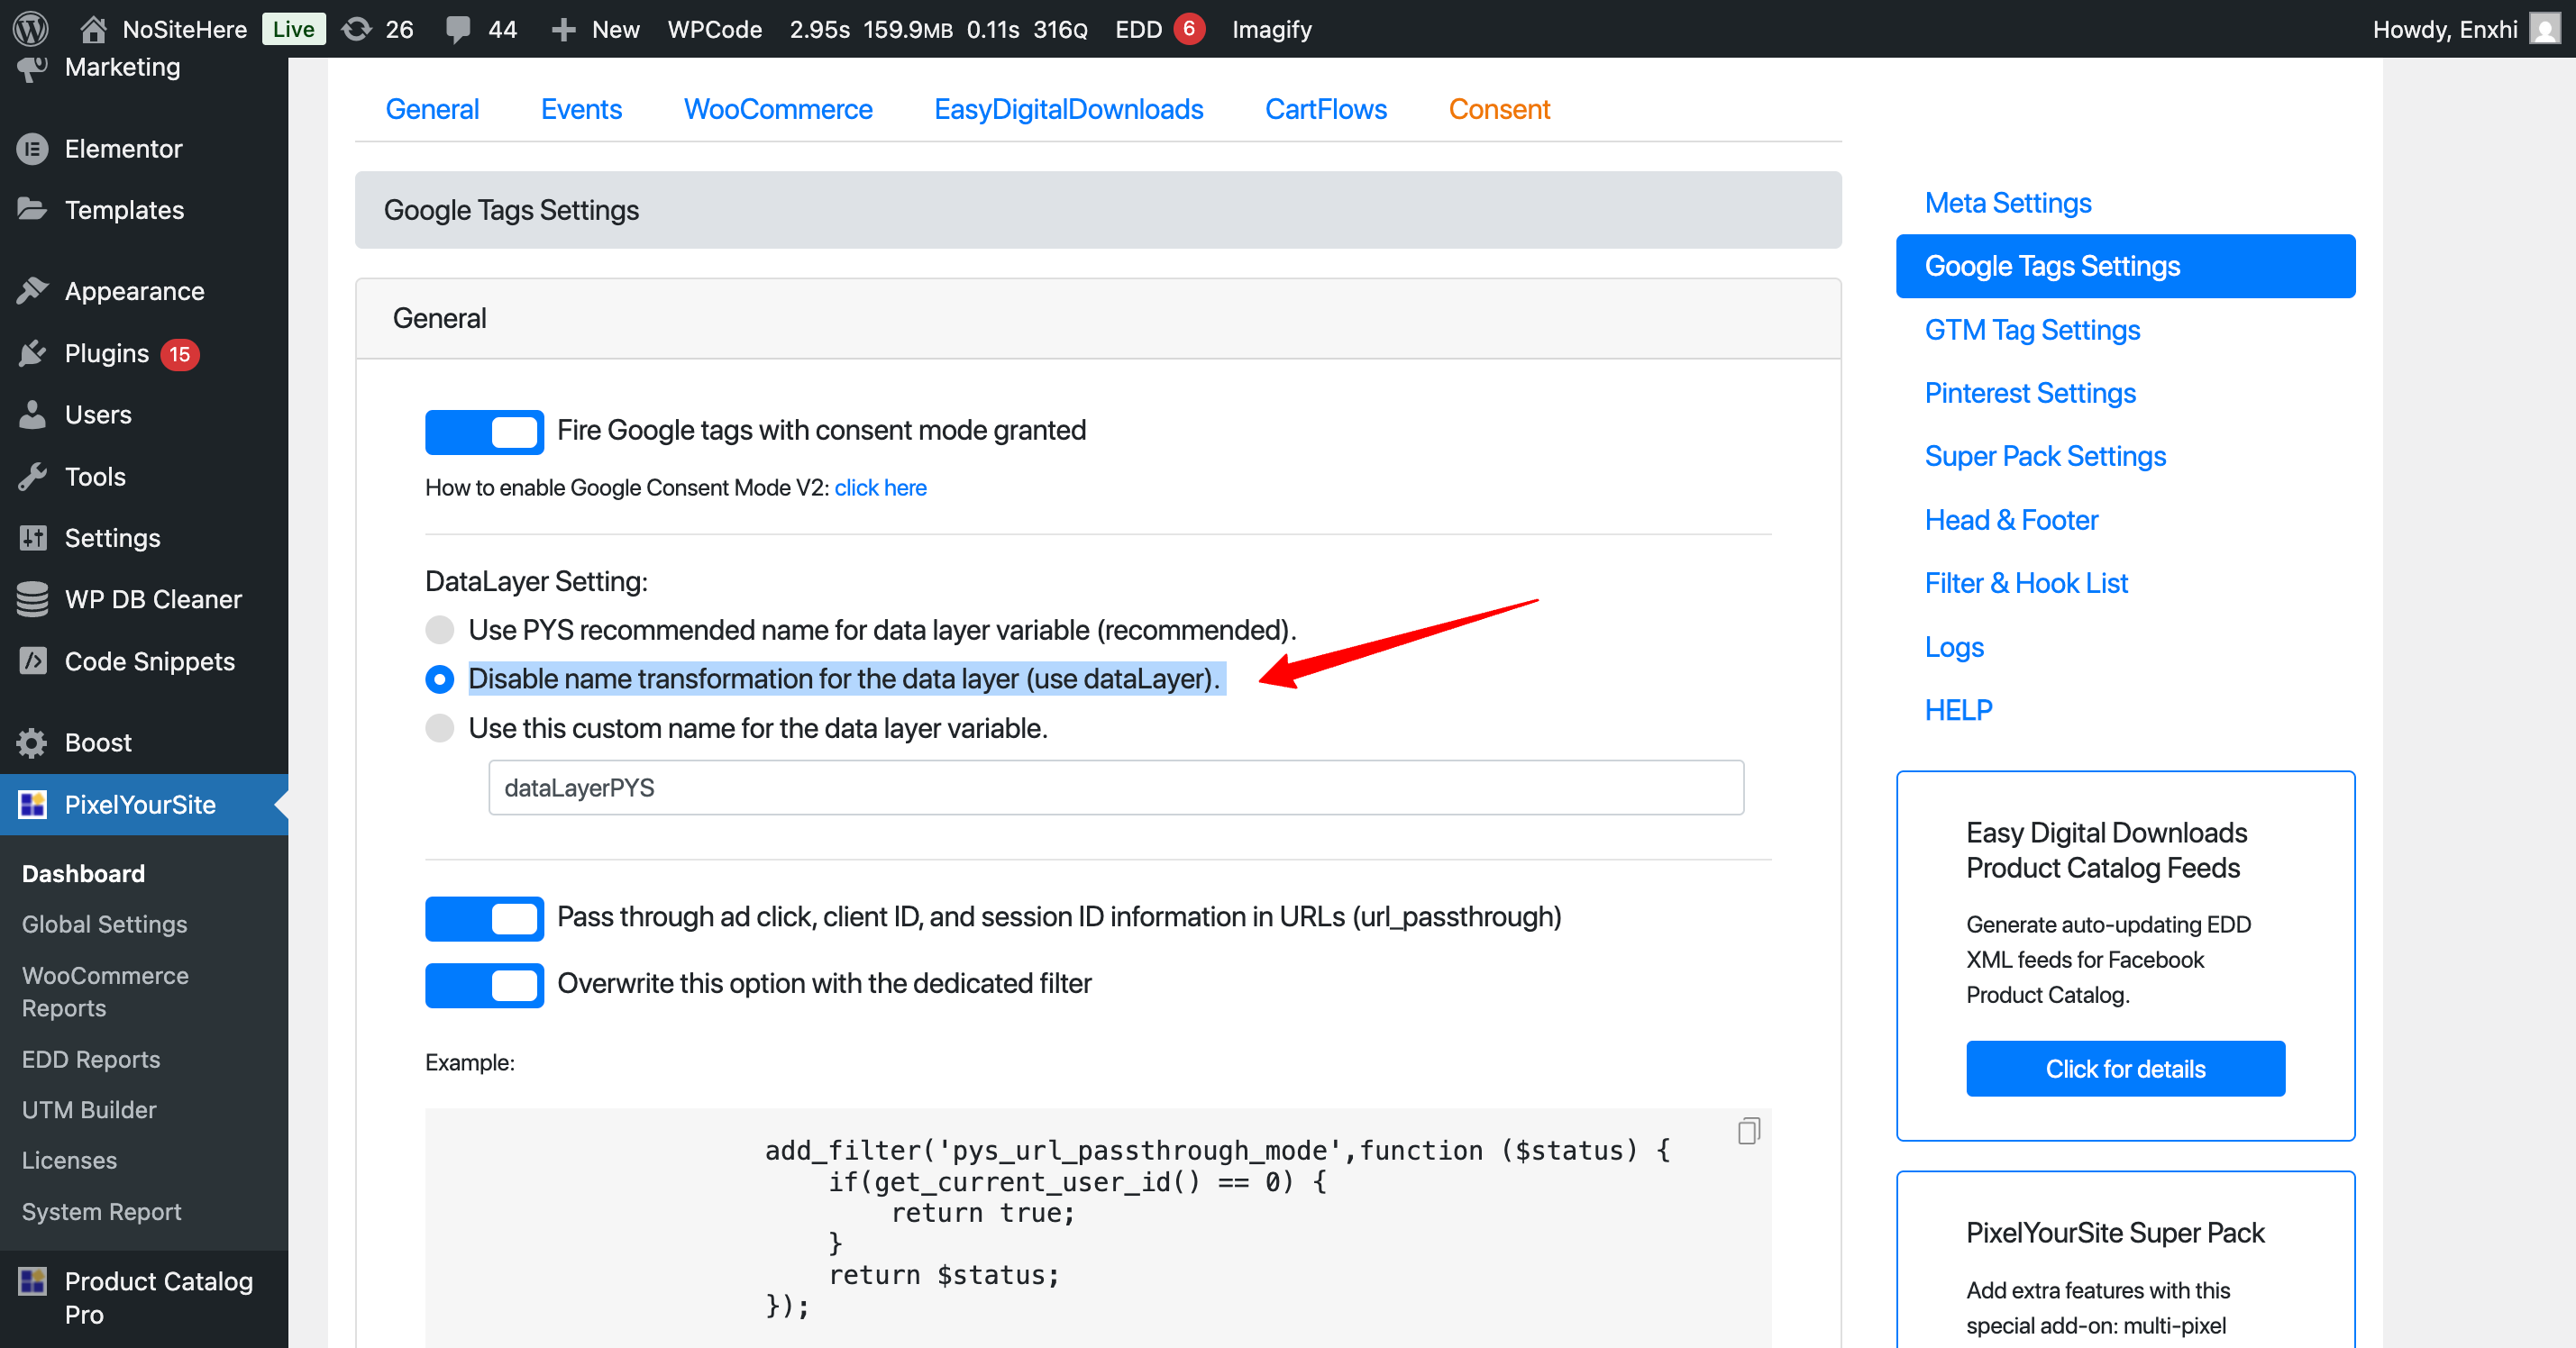The height and width of the screenshot is (1348, 2576).
Task: Open the HELP link
Action: [1958, 710]
